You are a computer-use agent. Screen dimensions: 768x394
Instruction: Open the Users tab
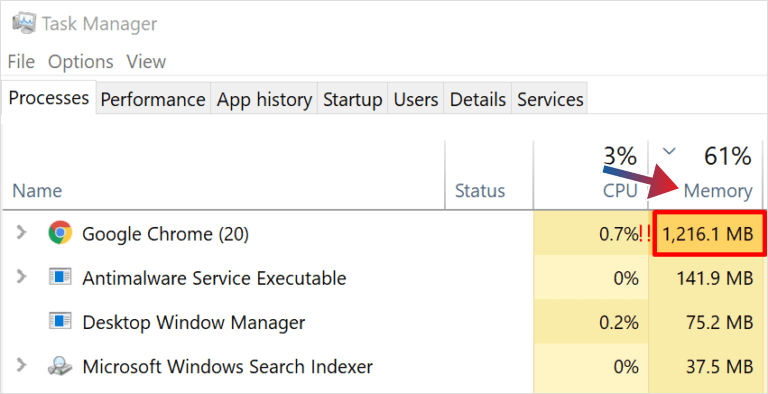(x=416, y=99)
